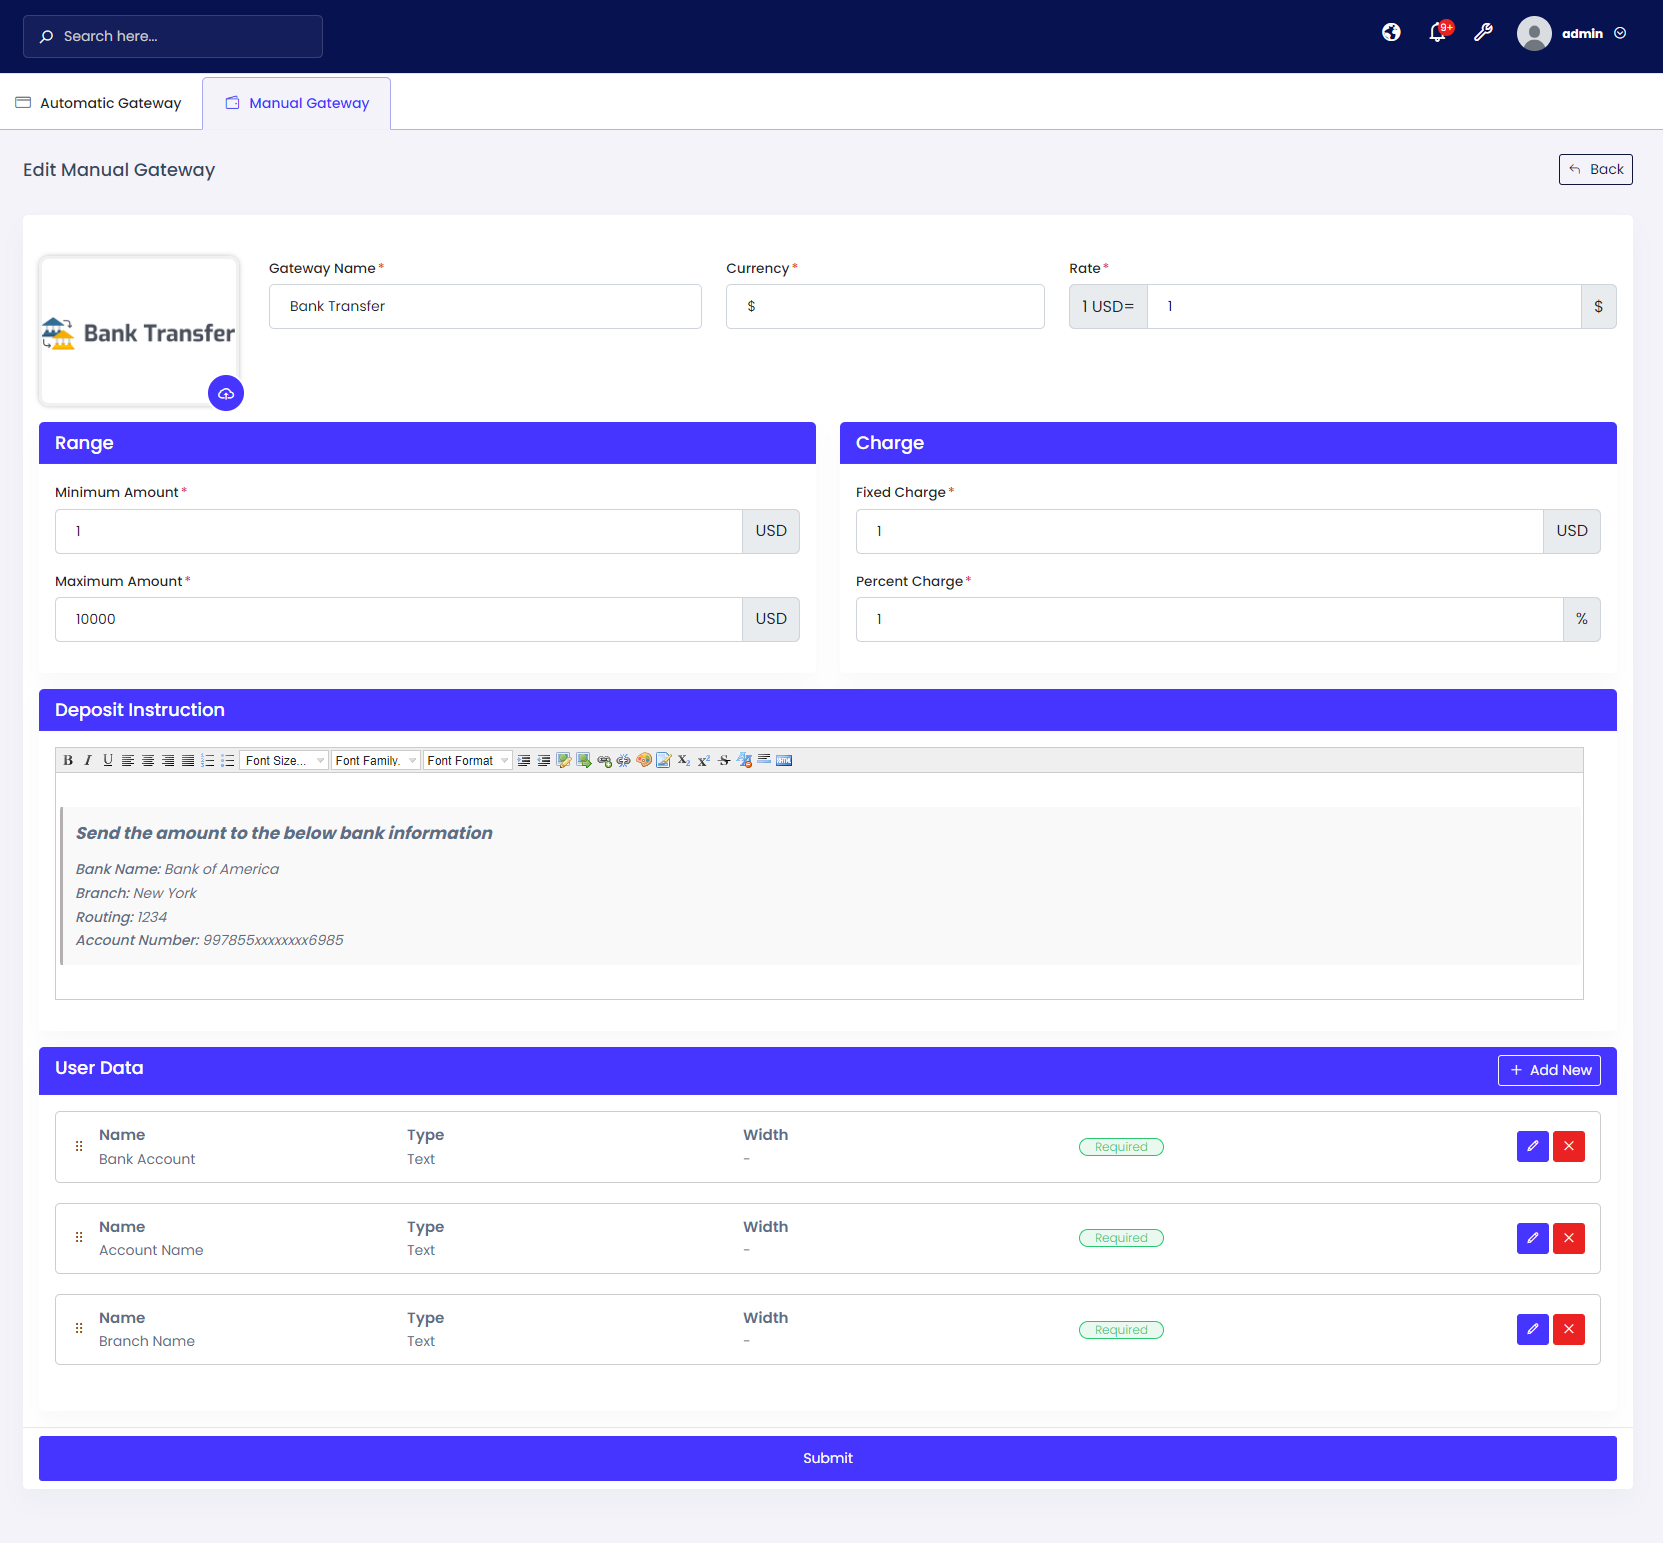Click the Rate input field
The height and width of the screenshot is (1543, 1663).
(x=1364, y=306)
